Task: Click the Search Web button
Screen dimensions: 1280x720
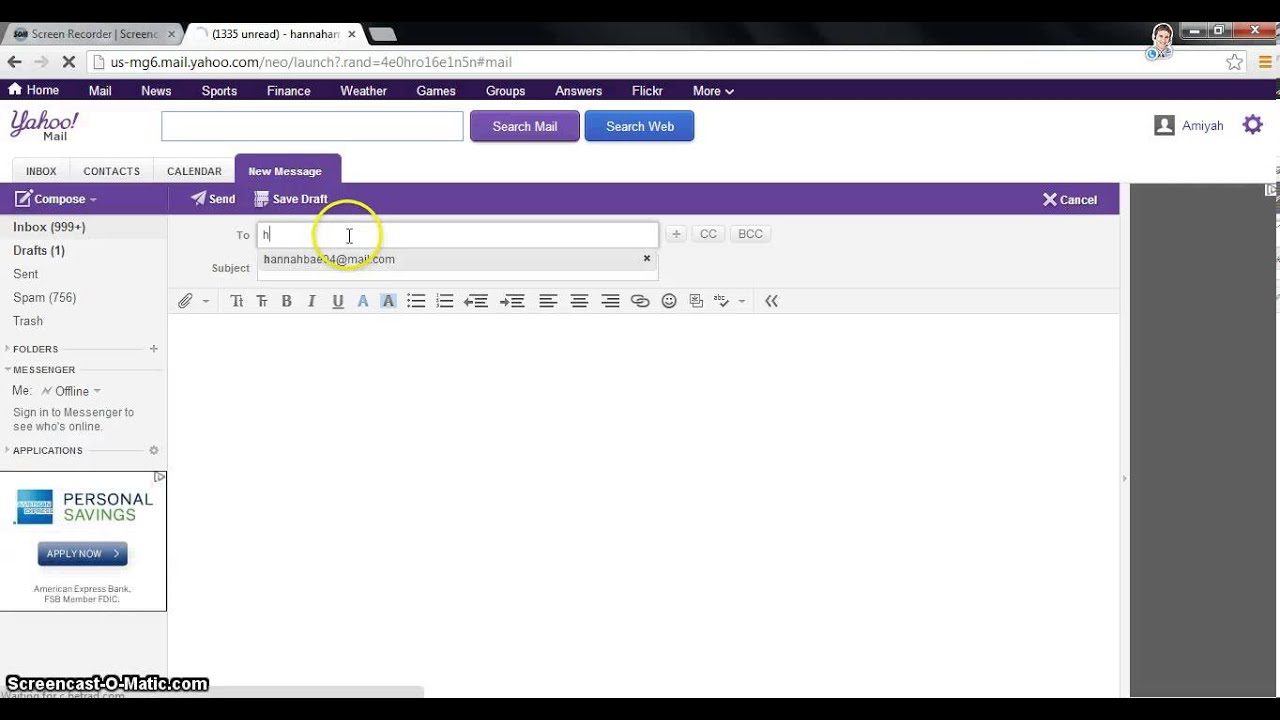Action: 640,126
